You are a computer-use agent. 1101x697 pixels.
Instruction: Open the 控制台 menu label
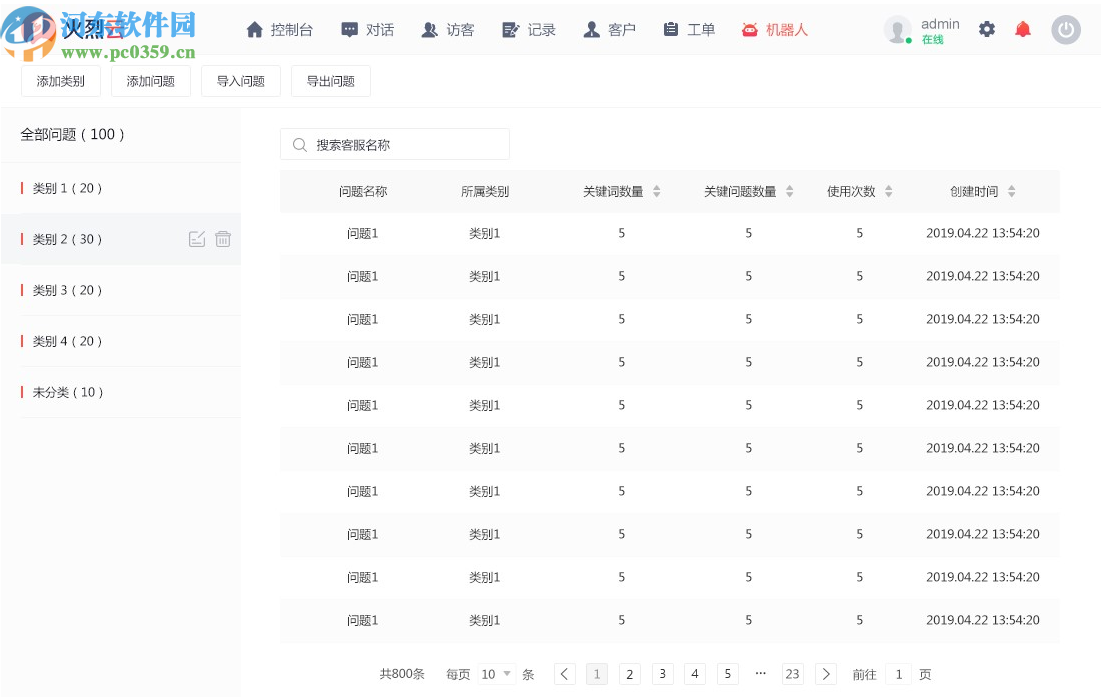[x=291, y=29]
